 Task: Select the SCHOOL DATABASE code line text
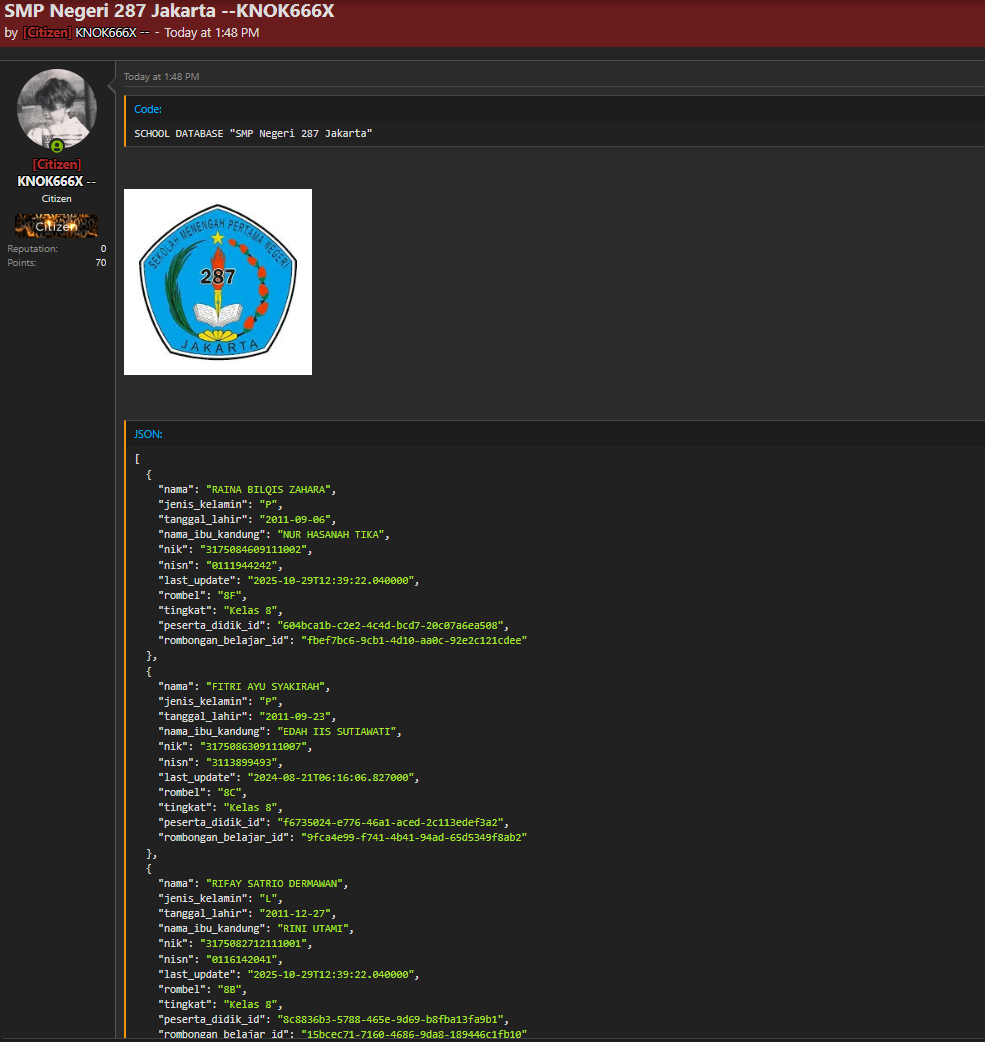[x=253, y=134]
